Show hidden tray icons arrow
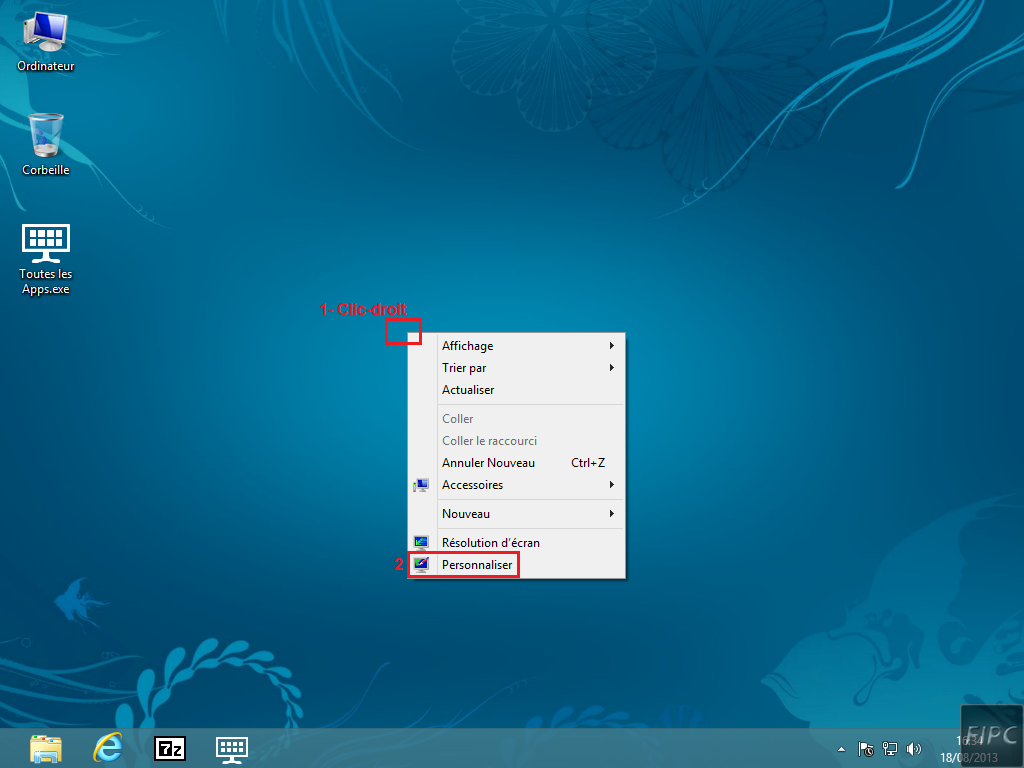 coord(842,749)
